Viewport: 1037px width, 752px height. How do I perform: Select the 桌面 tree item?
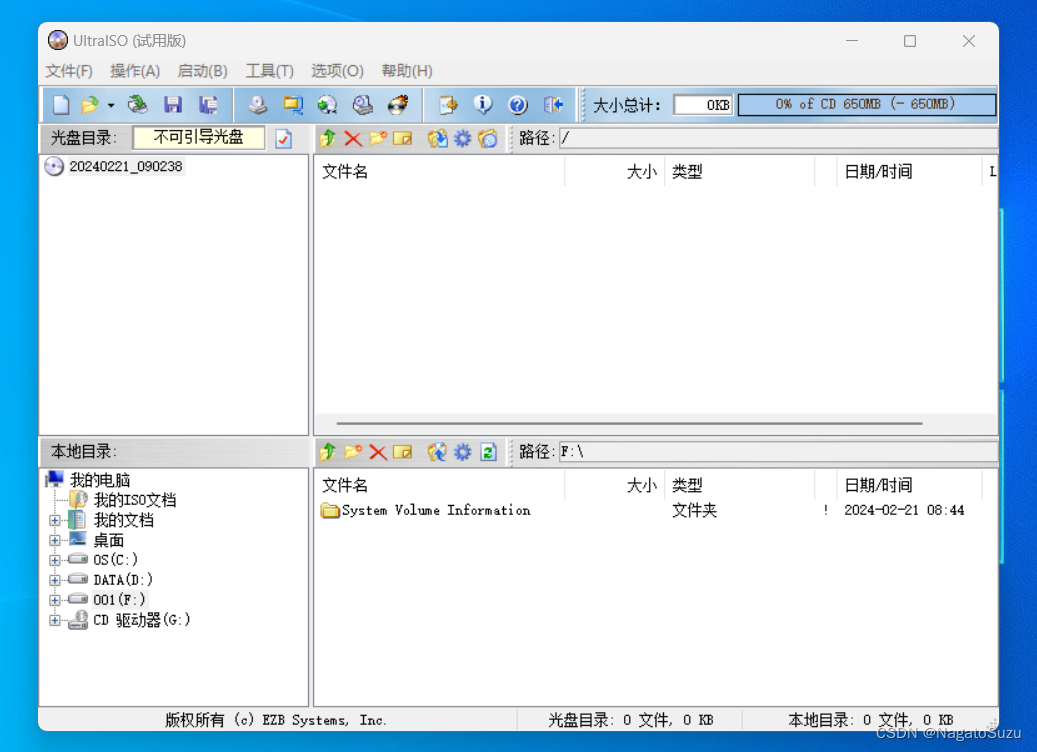click(x=108, y=540)
